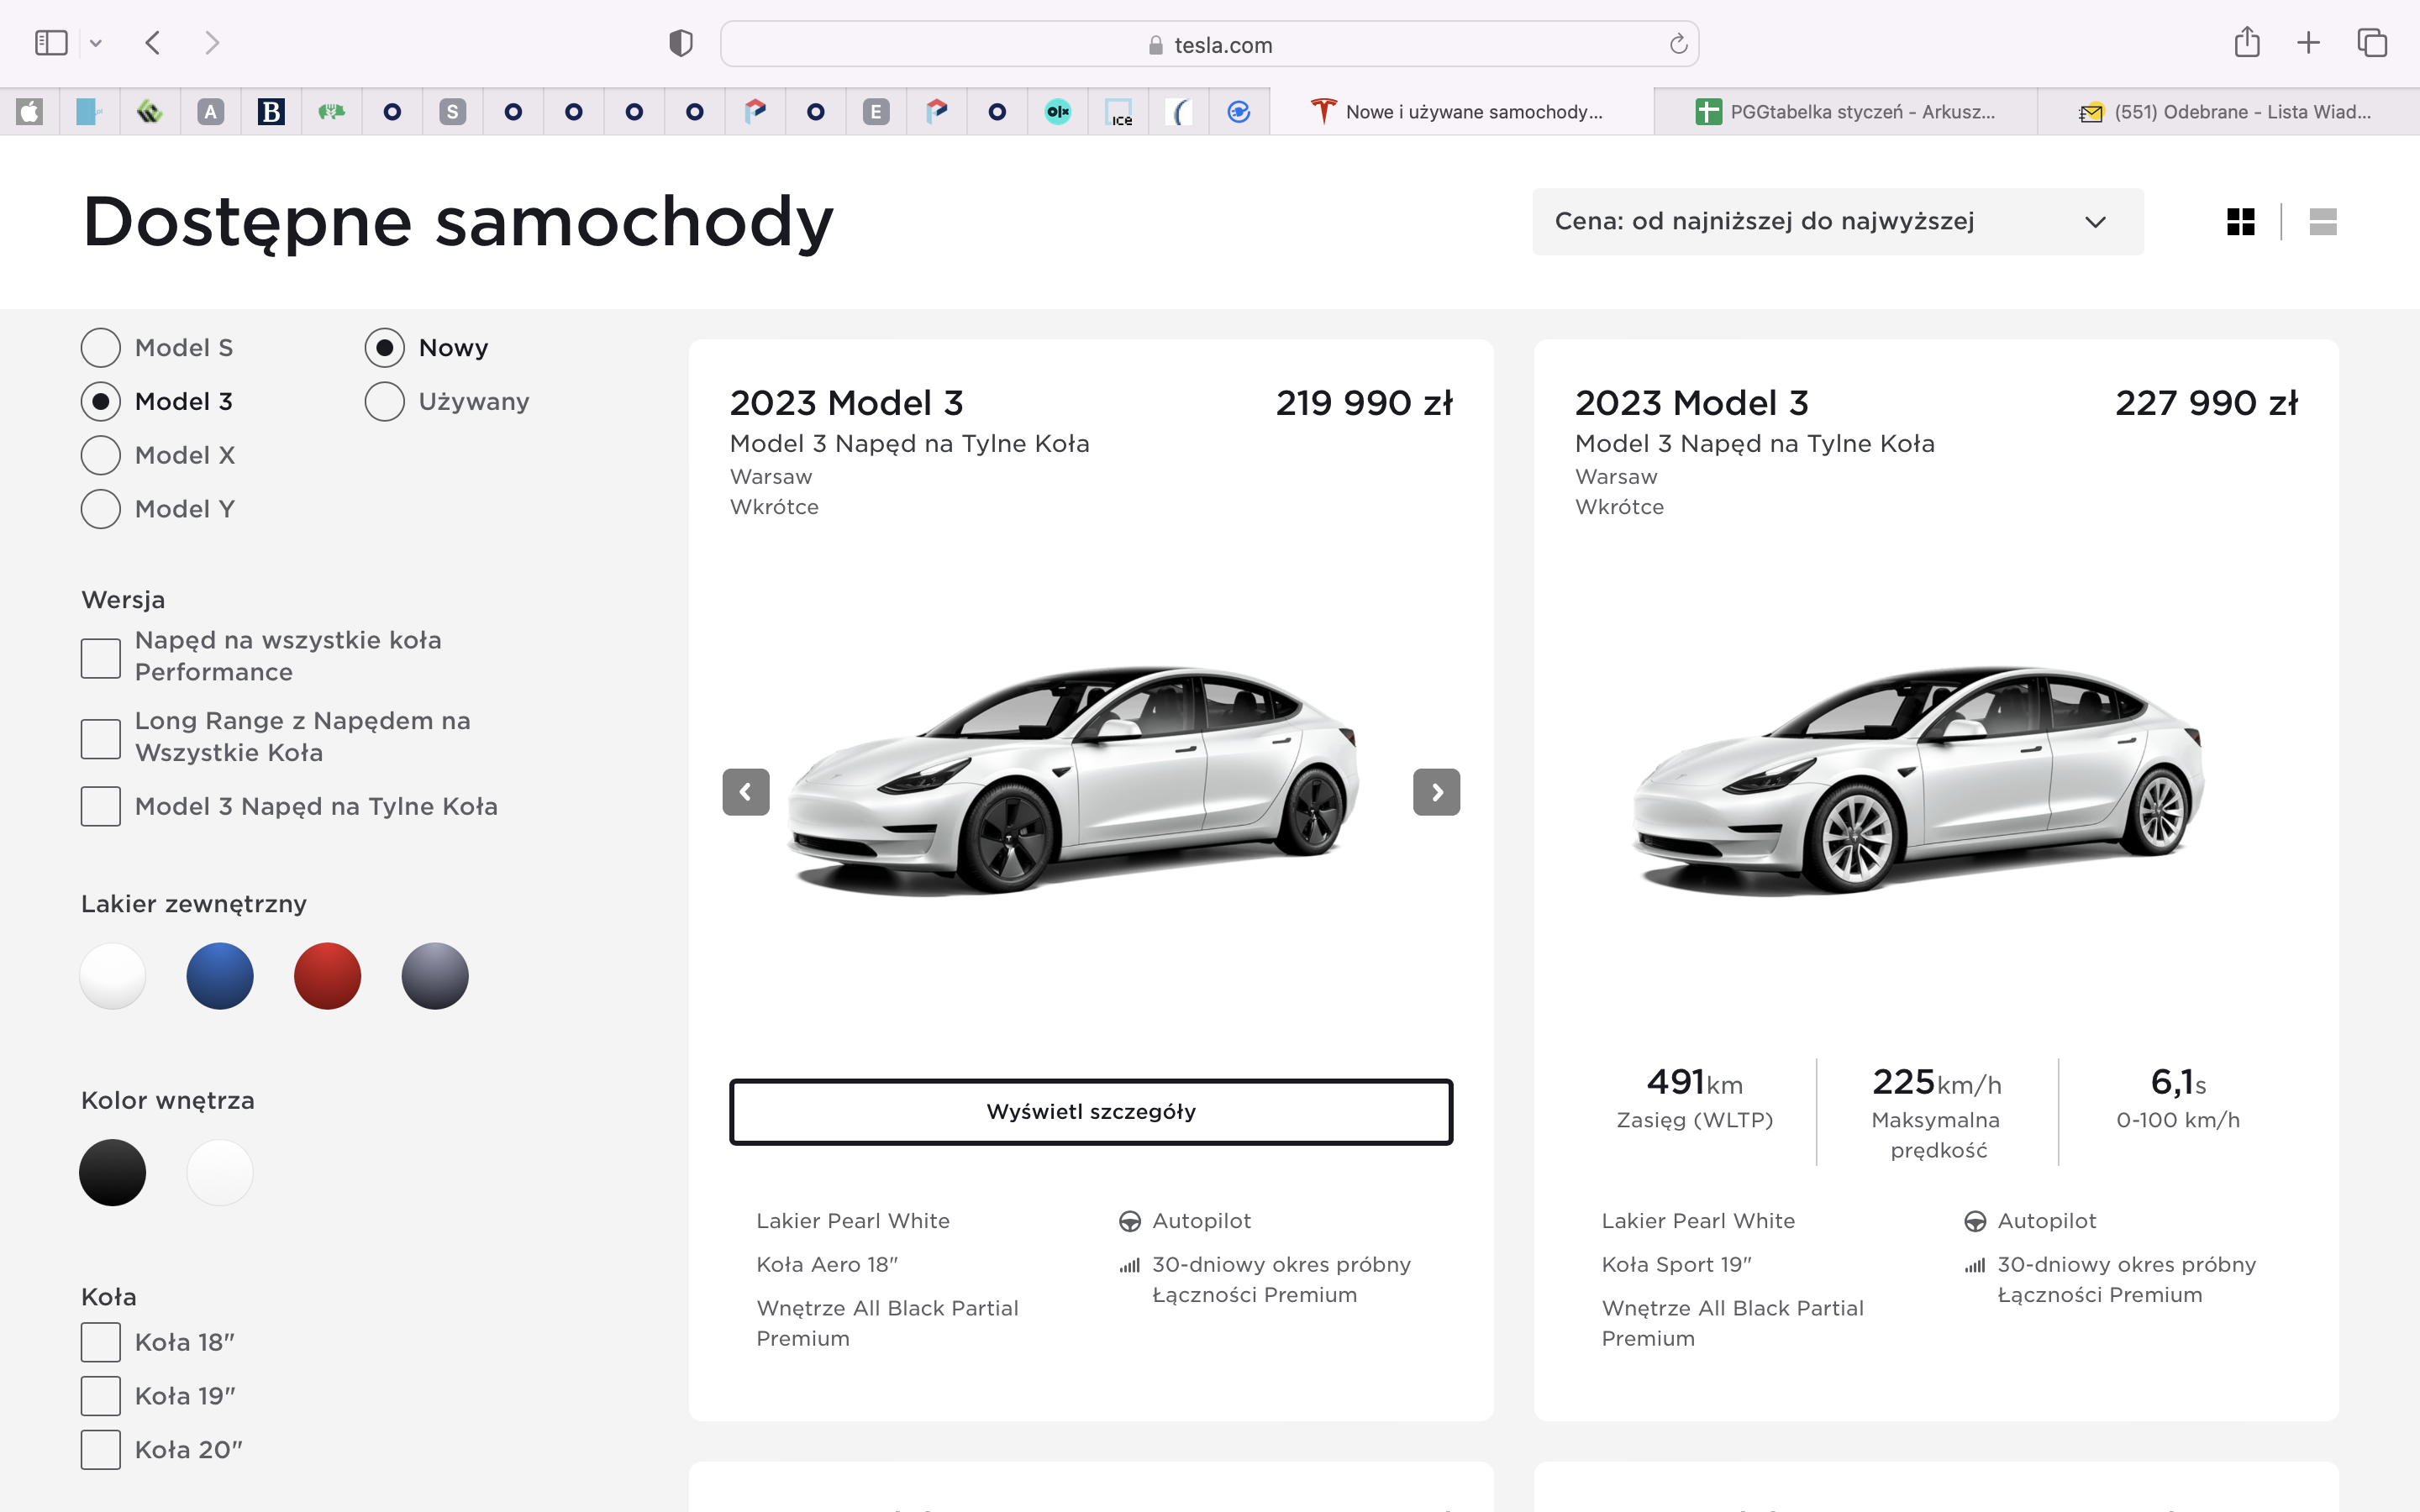Open the pinned green bison logo tab
Screen dimensions: 2420x1512
click(x=331, y=111)
